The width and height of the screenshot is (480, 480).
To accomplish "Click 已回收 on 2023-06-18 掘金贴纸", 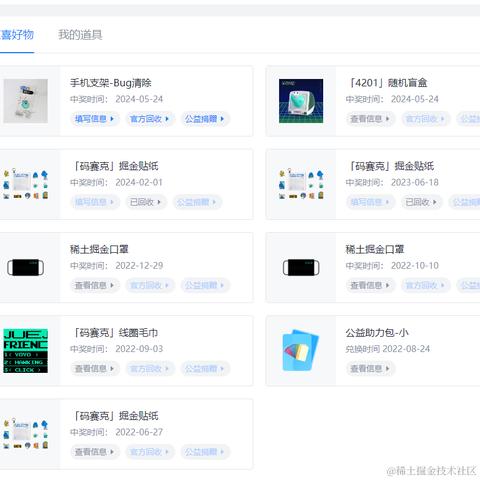I will (x=421, y=202).
